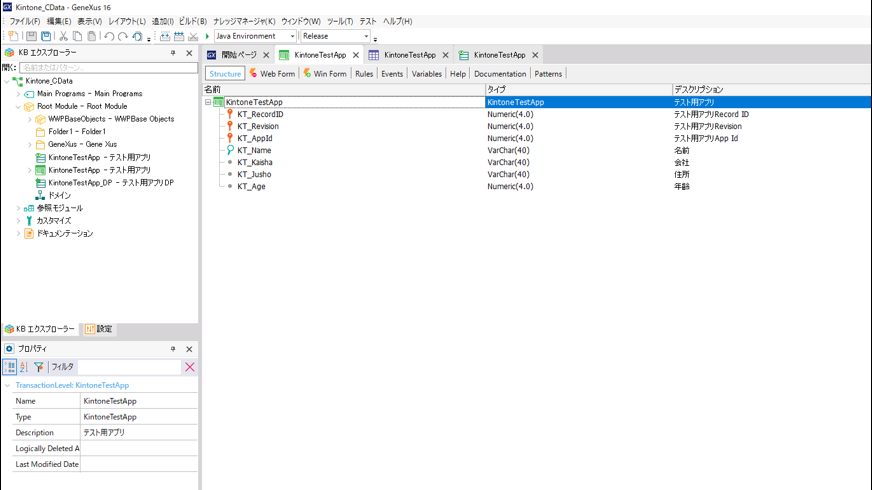Image resolution: width=872 pixels, height=490 pixels.
Task: Open the Patterns section
Action: (x=548, y=74)
